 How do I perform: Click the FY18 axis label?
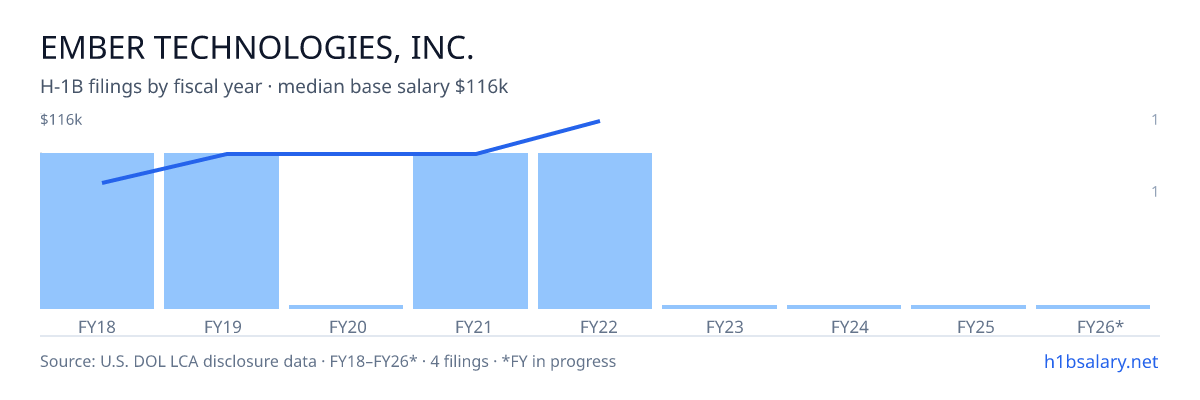point(97,327)
